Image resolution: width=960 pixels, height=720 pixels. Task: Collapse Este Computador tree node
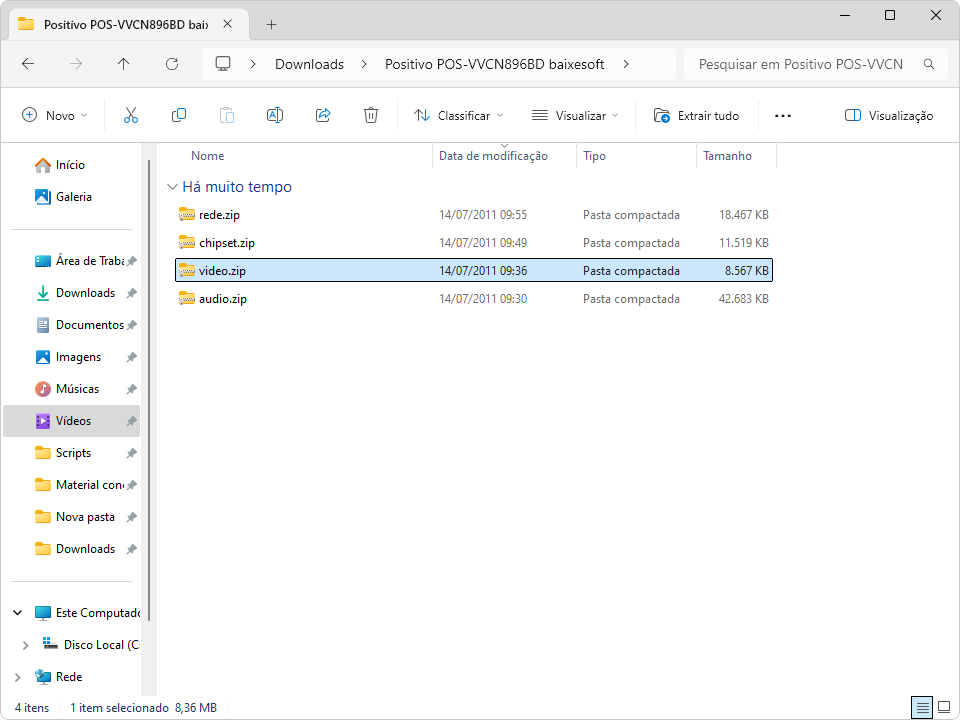[x=18, y=613]
